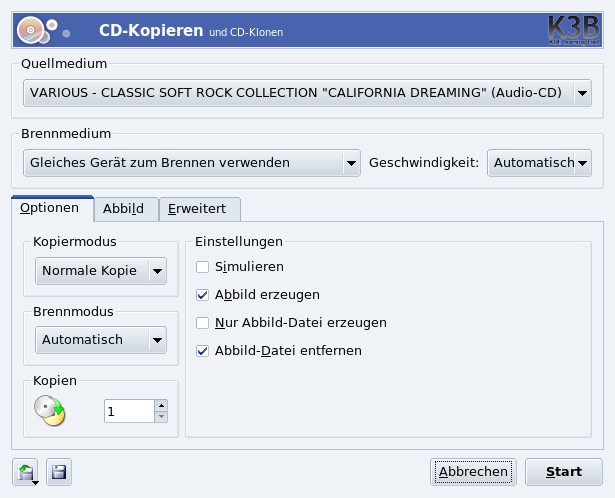The width and height of the screenshot is (615, 498).
Task: Open the Erweitert tab
Action: coord(197,209)
